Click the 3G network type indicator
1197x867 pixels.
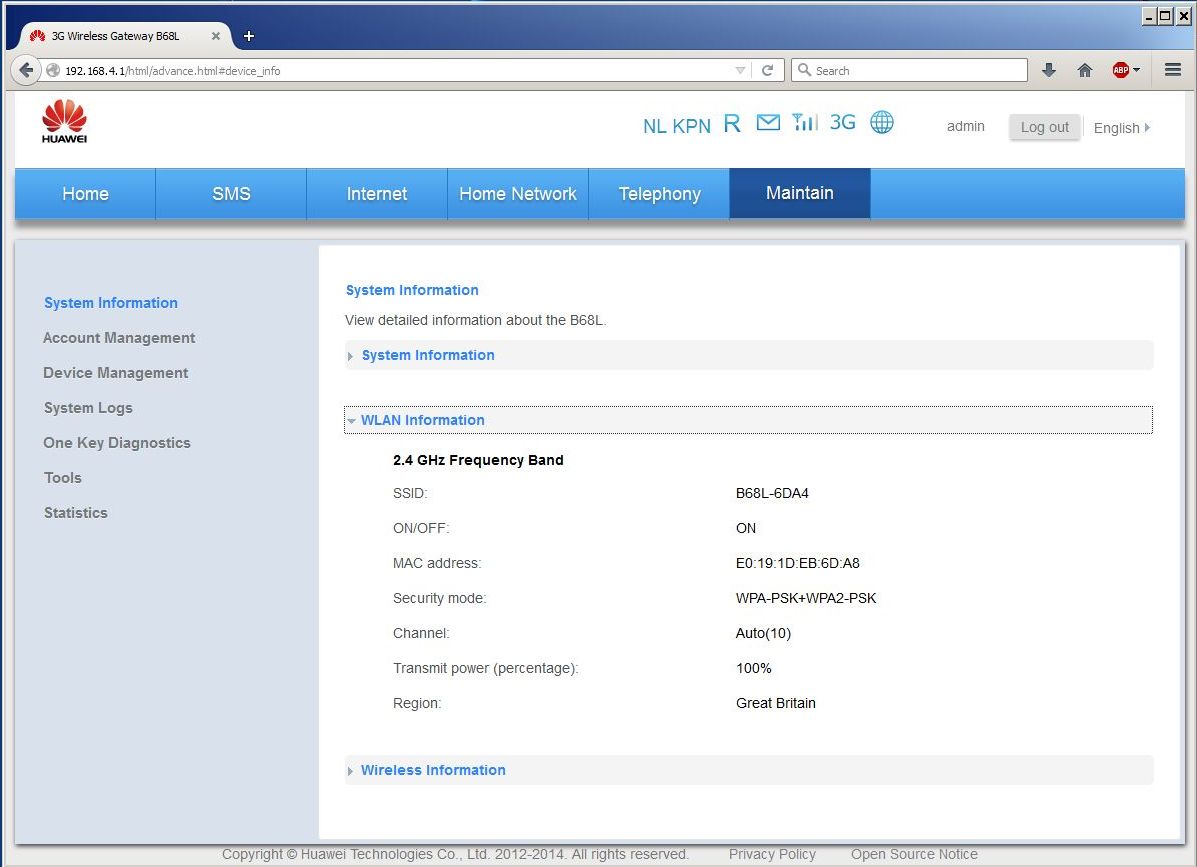coord(843,122)
